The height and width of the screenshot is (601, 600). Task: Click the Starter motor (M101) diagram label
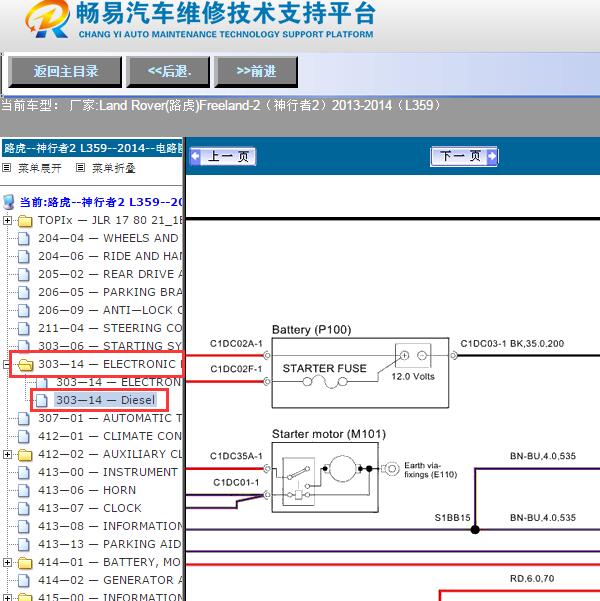329,434
